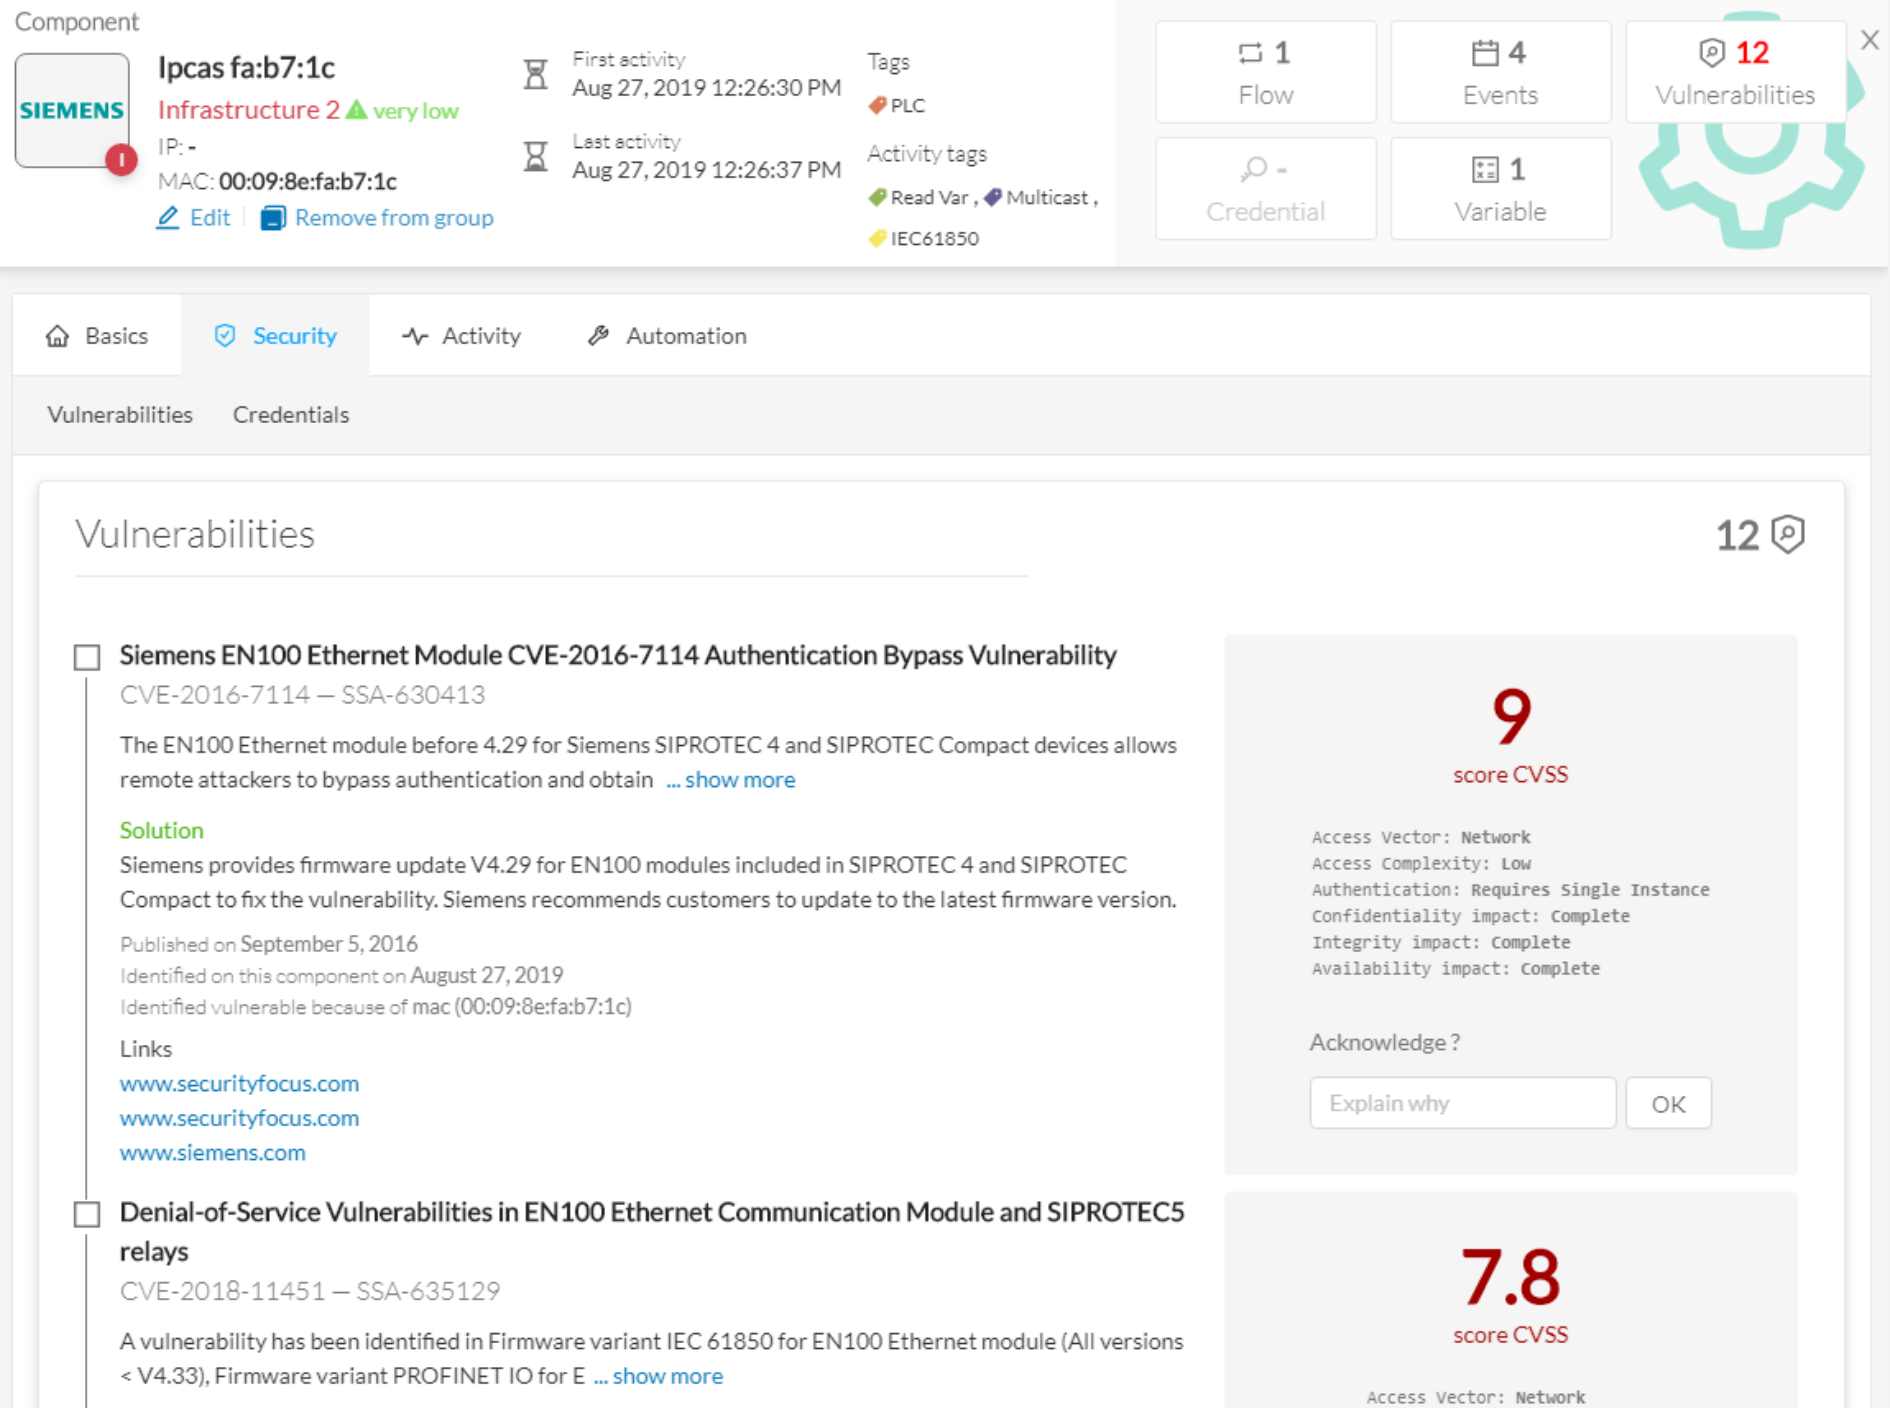Open the Flow tile
The width and height of the screenshot is (1890, 1408).
[1266, 72]
